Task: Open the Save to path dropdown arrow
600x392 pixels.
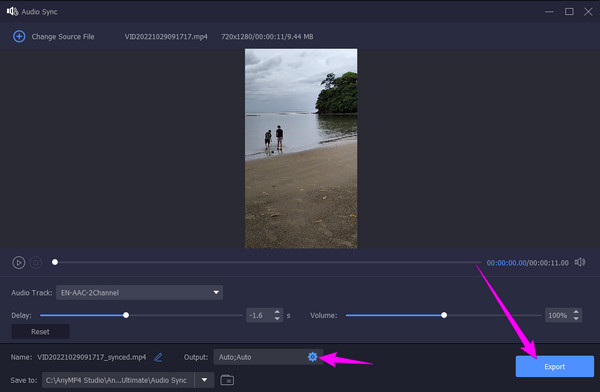Action: point(204,380)
